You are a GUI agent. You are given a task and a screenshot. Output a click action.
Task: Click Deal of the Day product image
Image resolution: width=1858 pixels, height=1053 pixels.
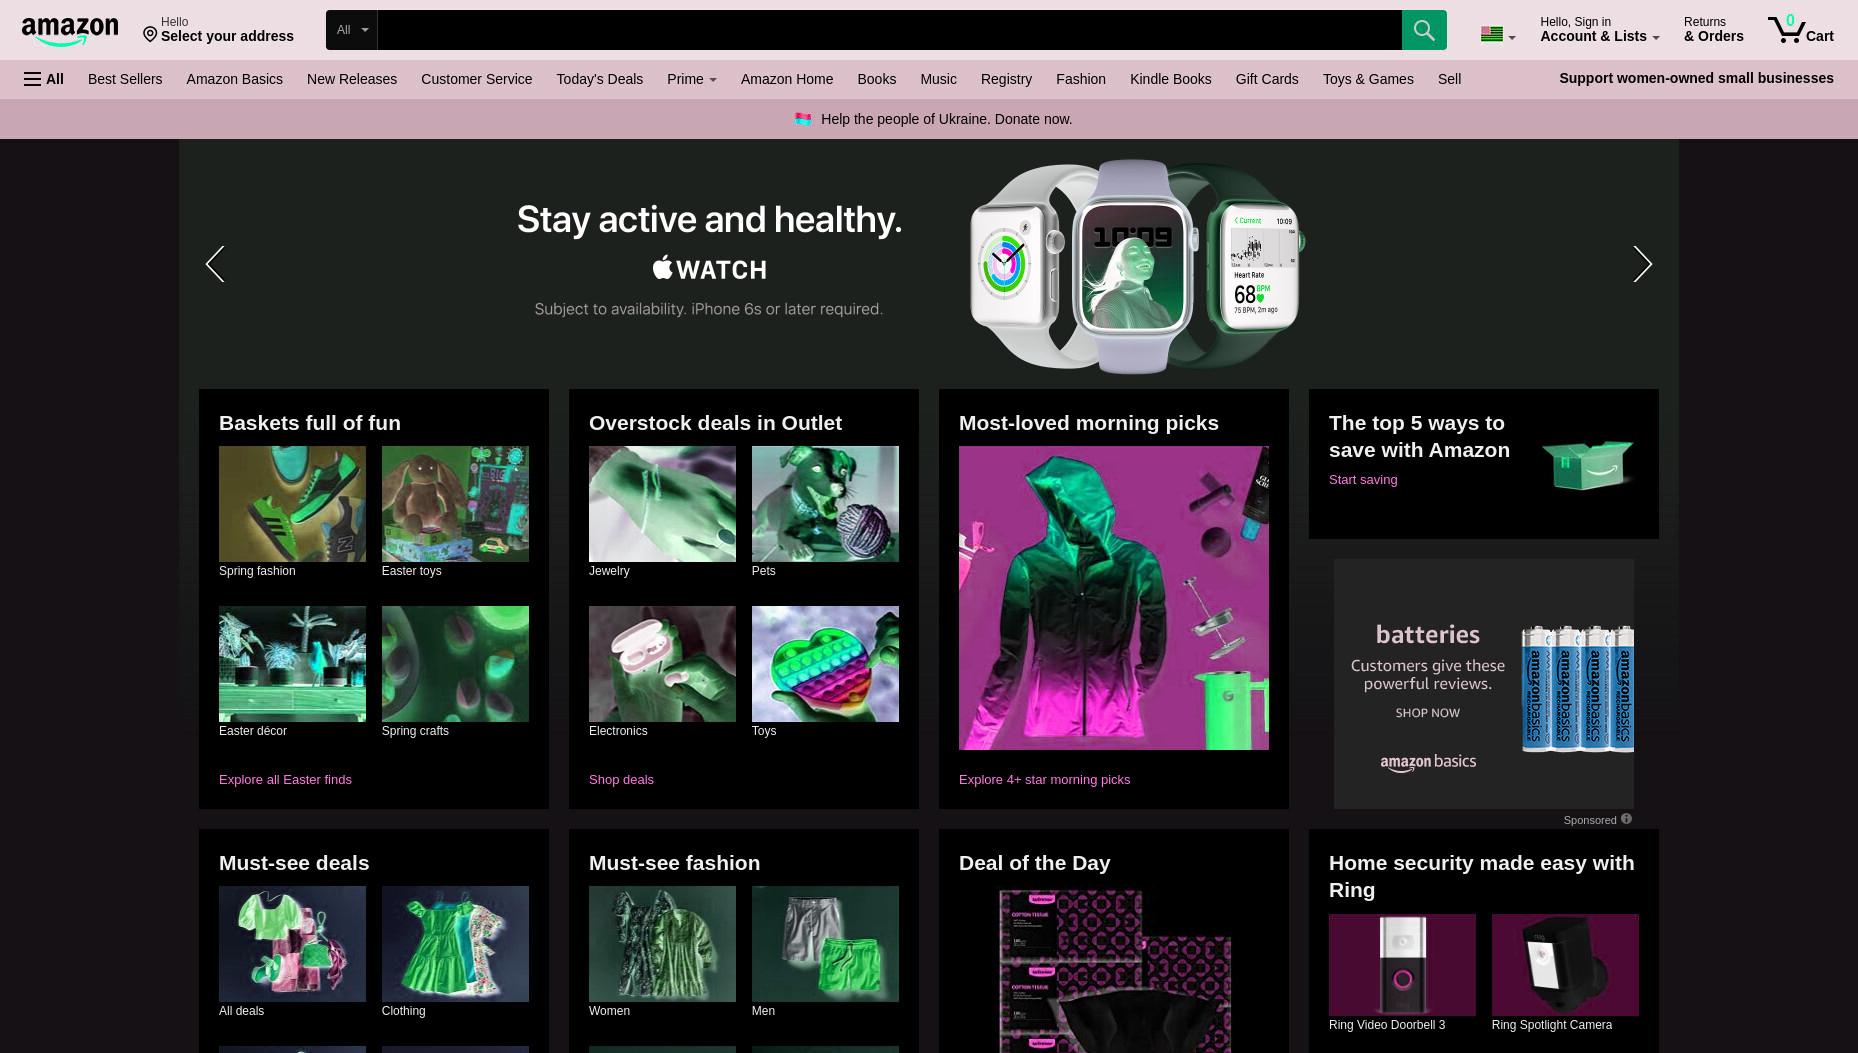click(x=1114, y=970)
